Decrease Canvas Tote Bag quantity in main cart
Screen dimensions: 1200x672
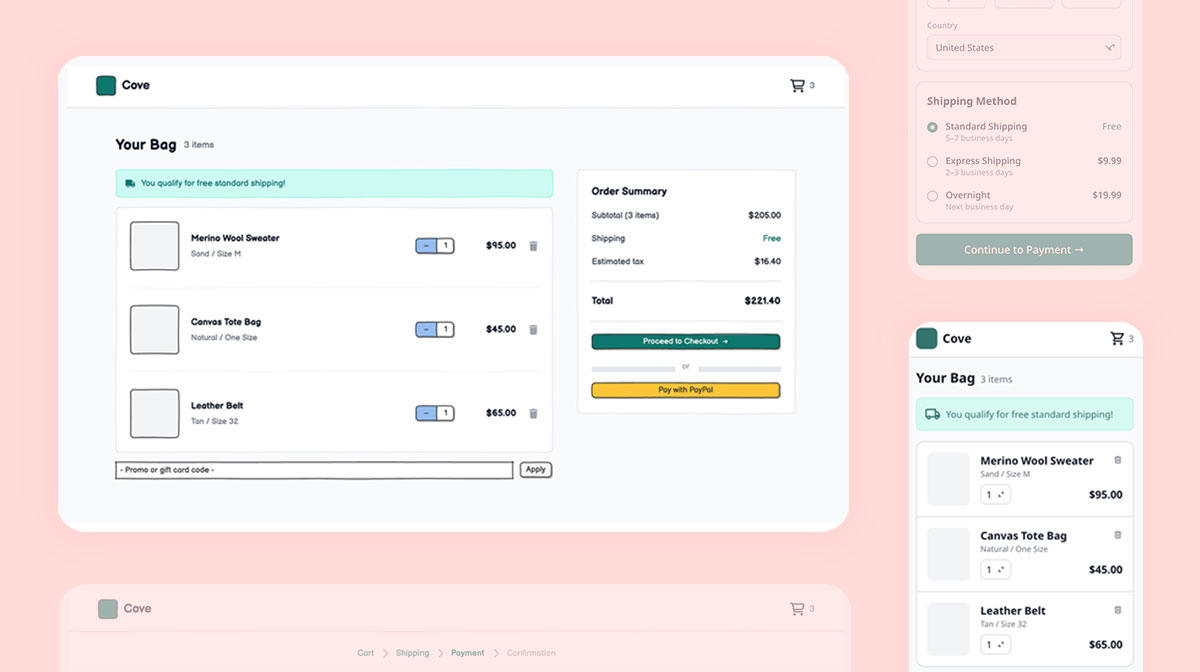coord(426,330)
